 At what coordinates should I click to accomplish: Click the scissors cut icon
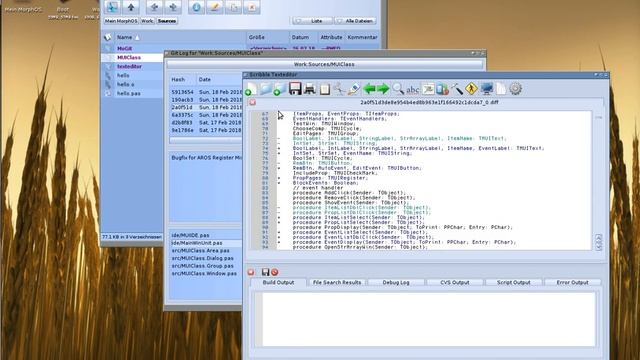pyautogui.click(x=339, y=89)
